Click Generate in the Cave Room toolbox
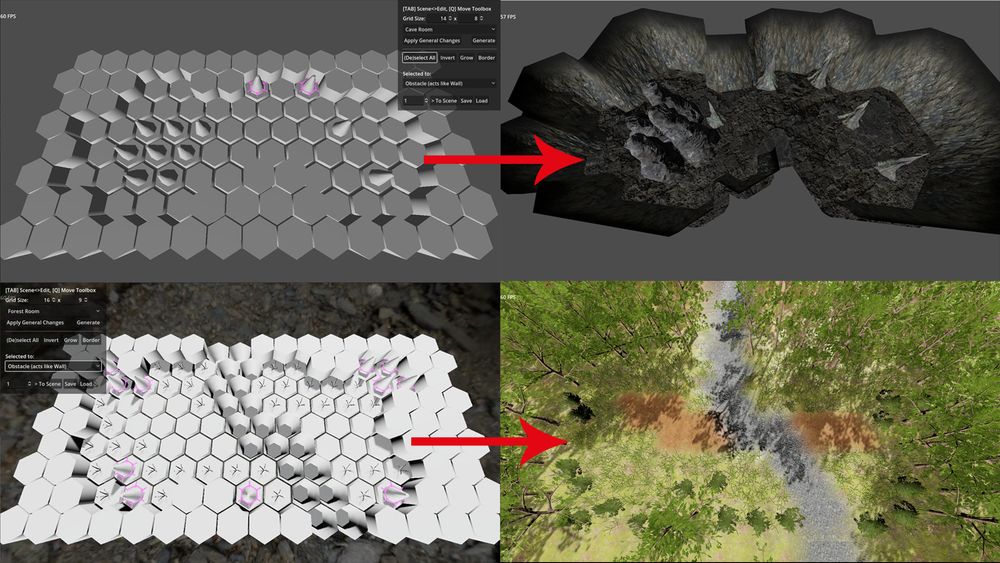 [483, 40]
